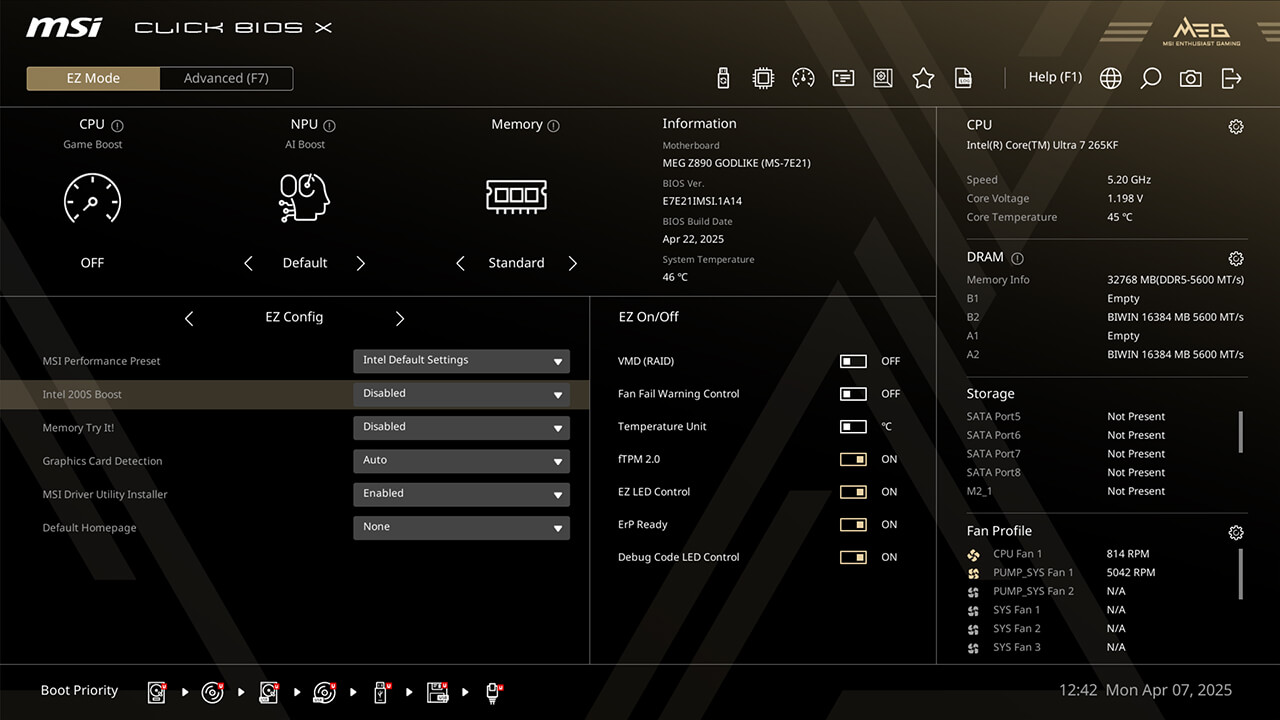Image resolution: width=1280 pixels, height=720 pixels.
Task: Open the Default Homepage dropdown
Action: tap(461, 527)
